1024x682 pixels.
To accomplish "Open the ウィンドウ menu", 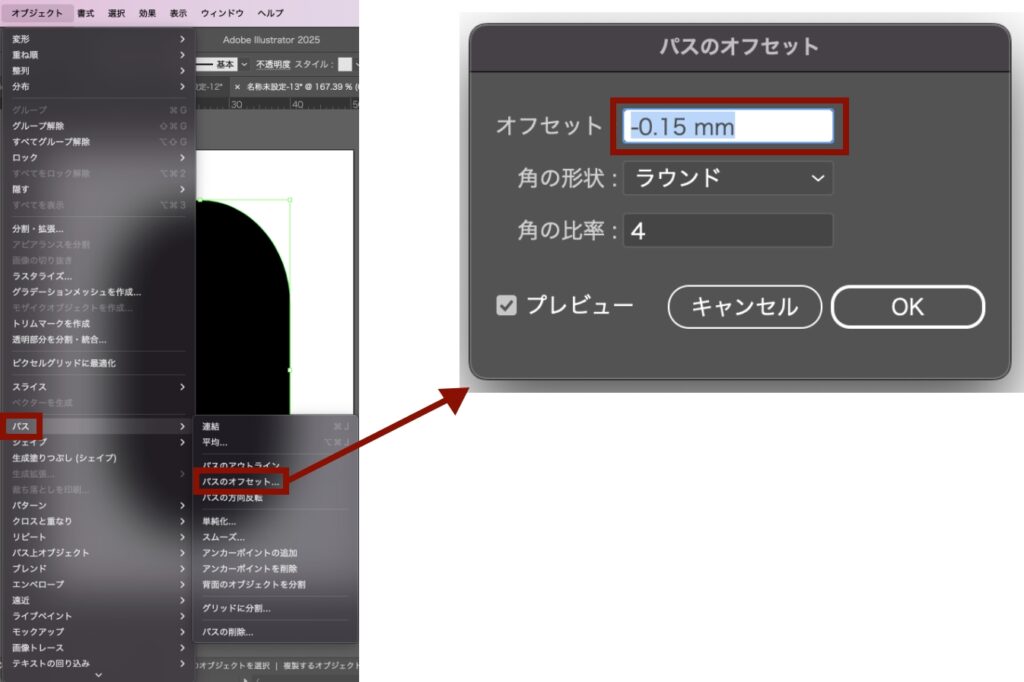I will 221,13.
